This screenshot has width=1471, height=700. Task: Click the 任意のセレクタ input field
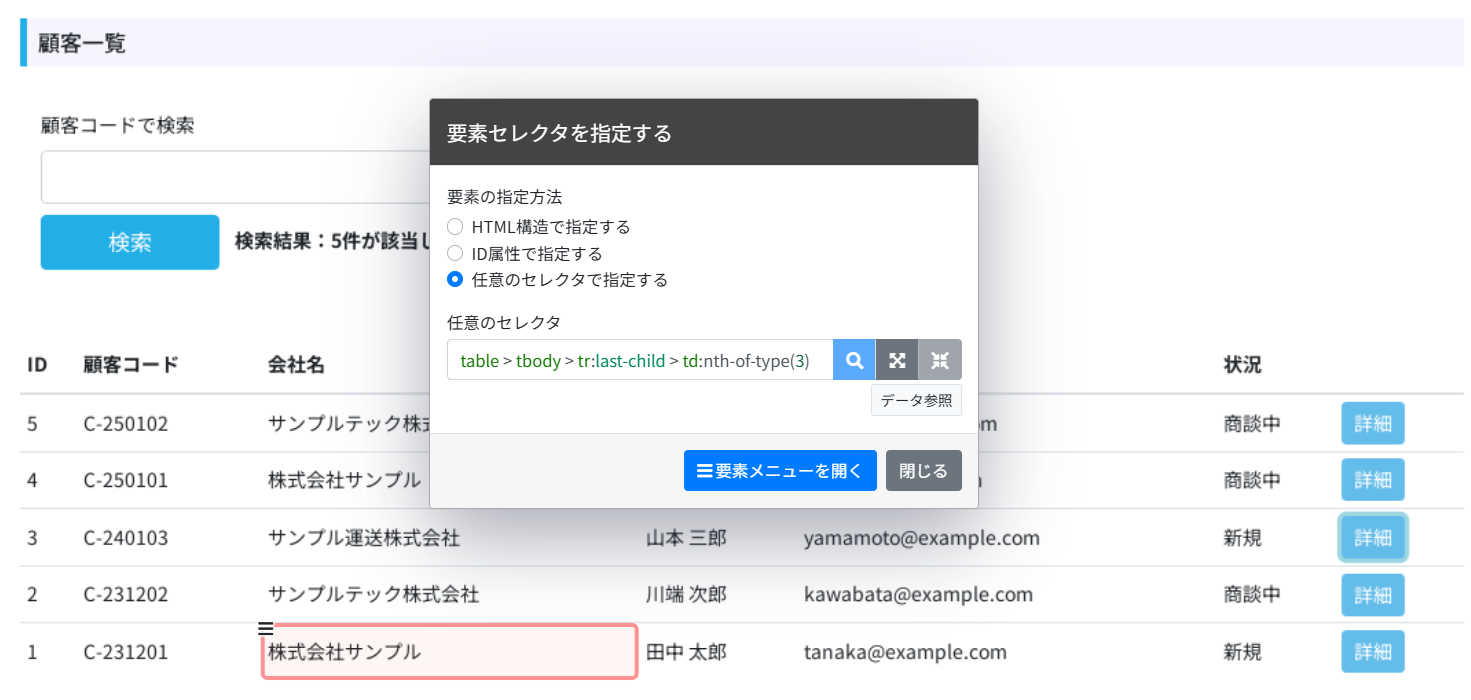[x=640, y=360]
